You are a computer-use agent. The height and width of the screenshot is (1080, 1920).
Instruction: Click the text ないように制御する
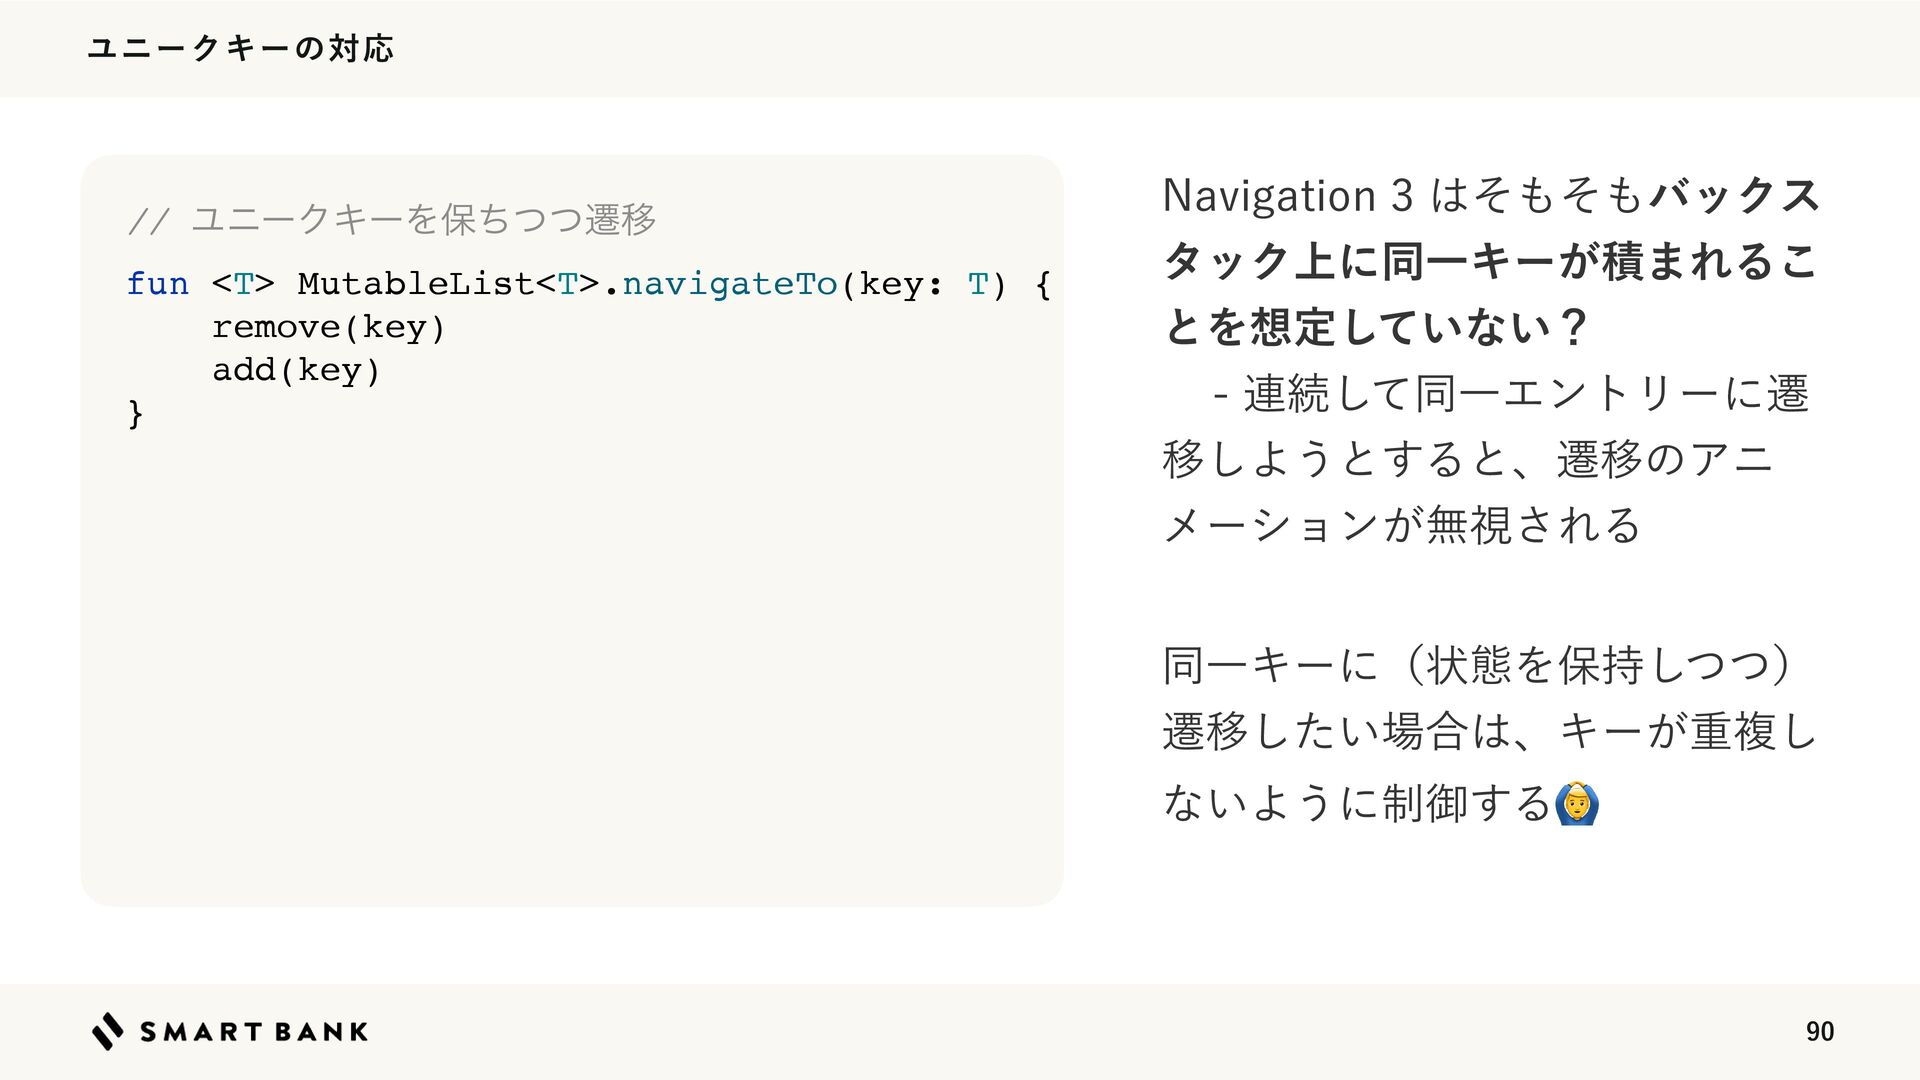[x=1357, y=803]
